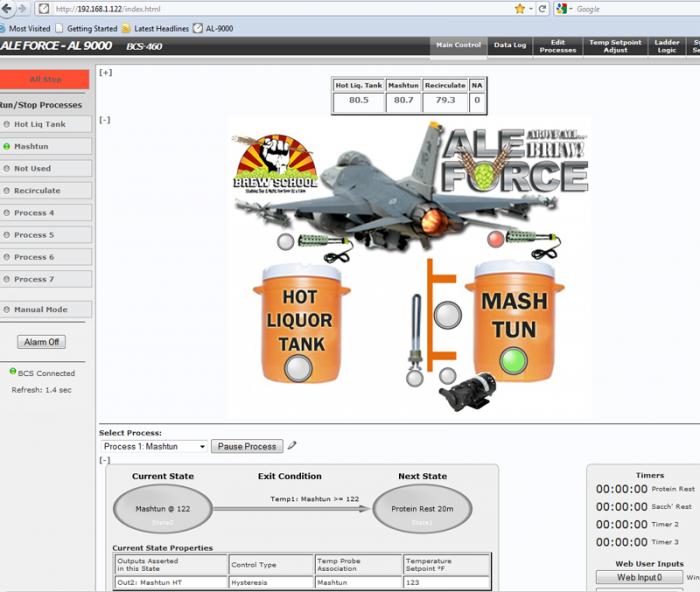700x592 pixels.
Task: Toggle the small grey light above the pump
Action: [x=447, y=376]
